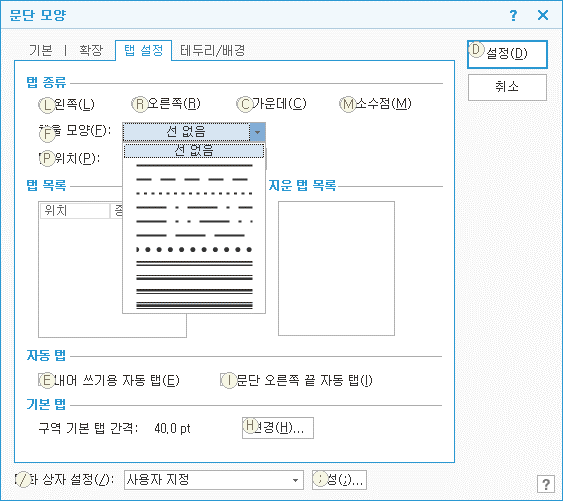
Task: Choose the triple line fill style
Action: tap(194, 305)
